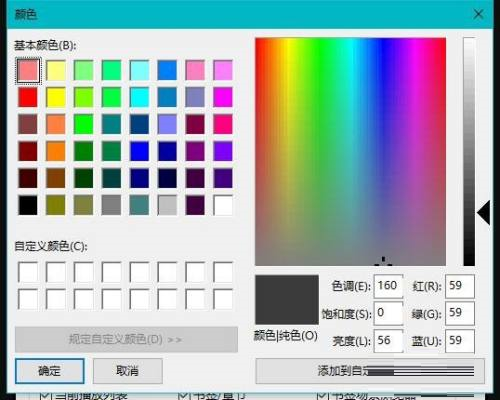The height and width of the screenshot is (400, 500).
Task: Click the greyed 规定自定义颜色(D) button
Action: coord(126,339)
